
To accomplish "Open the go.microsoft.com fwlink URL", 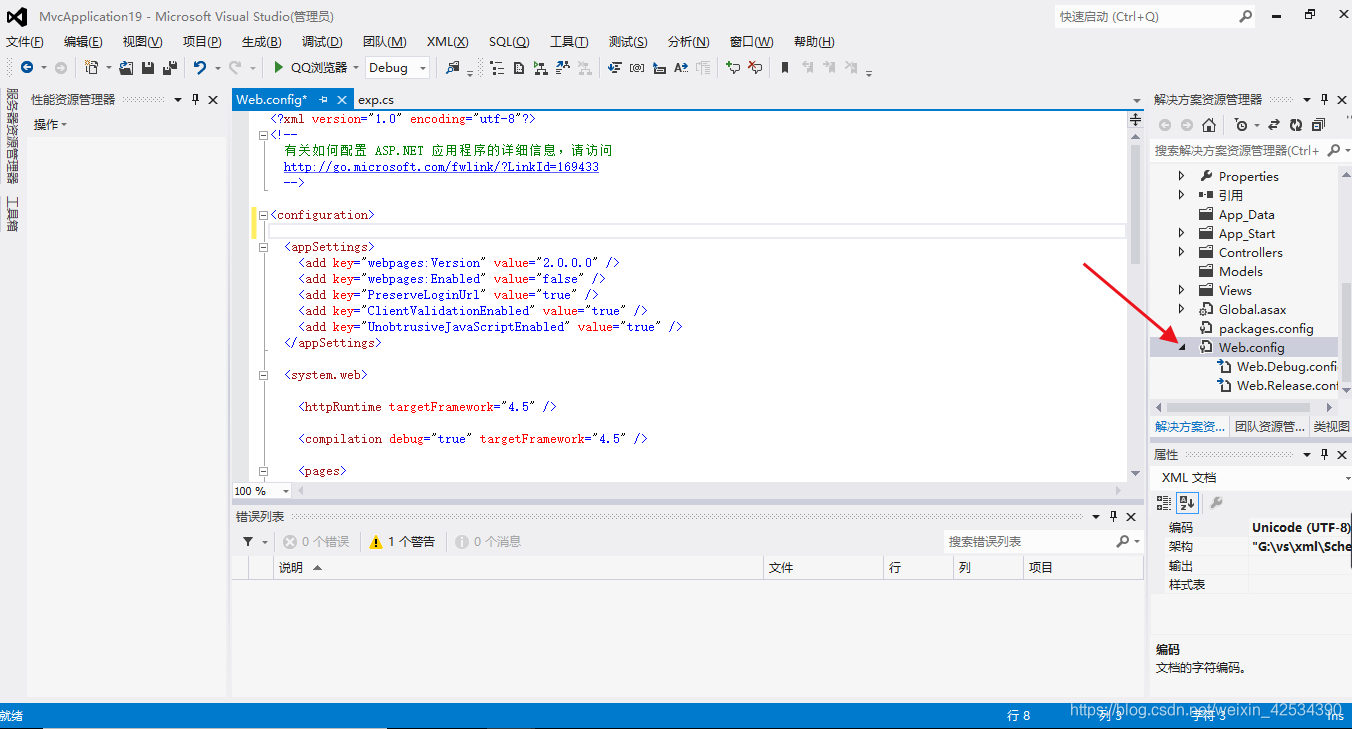I will tap(441, 167).
